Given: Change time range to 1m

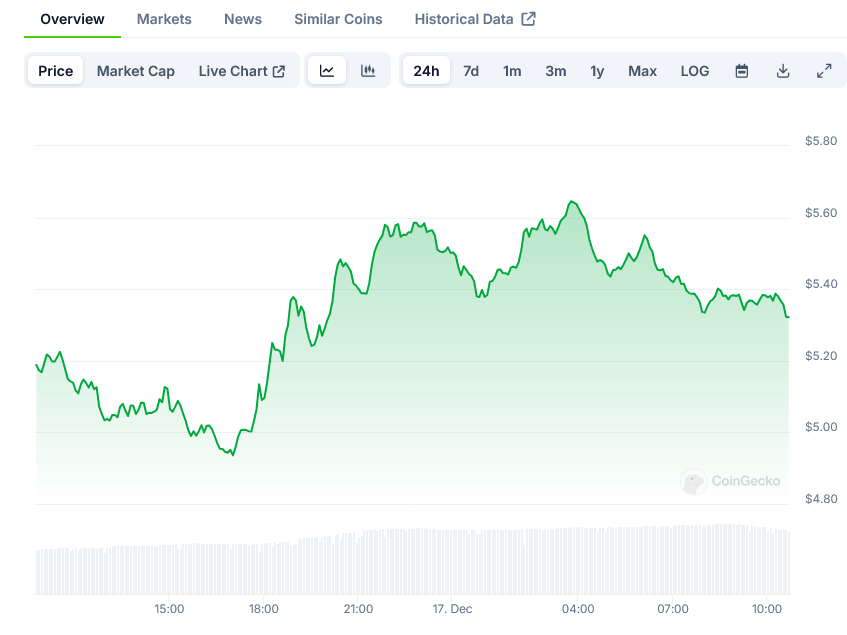Looking at the screenshot, I should 512,71.
